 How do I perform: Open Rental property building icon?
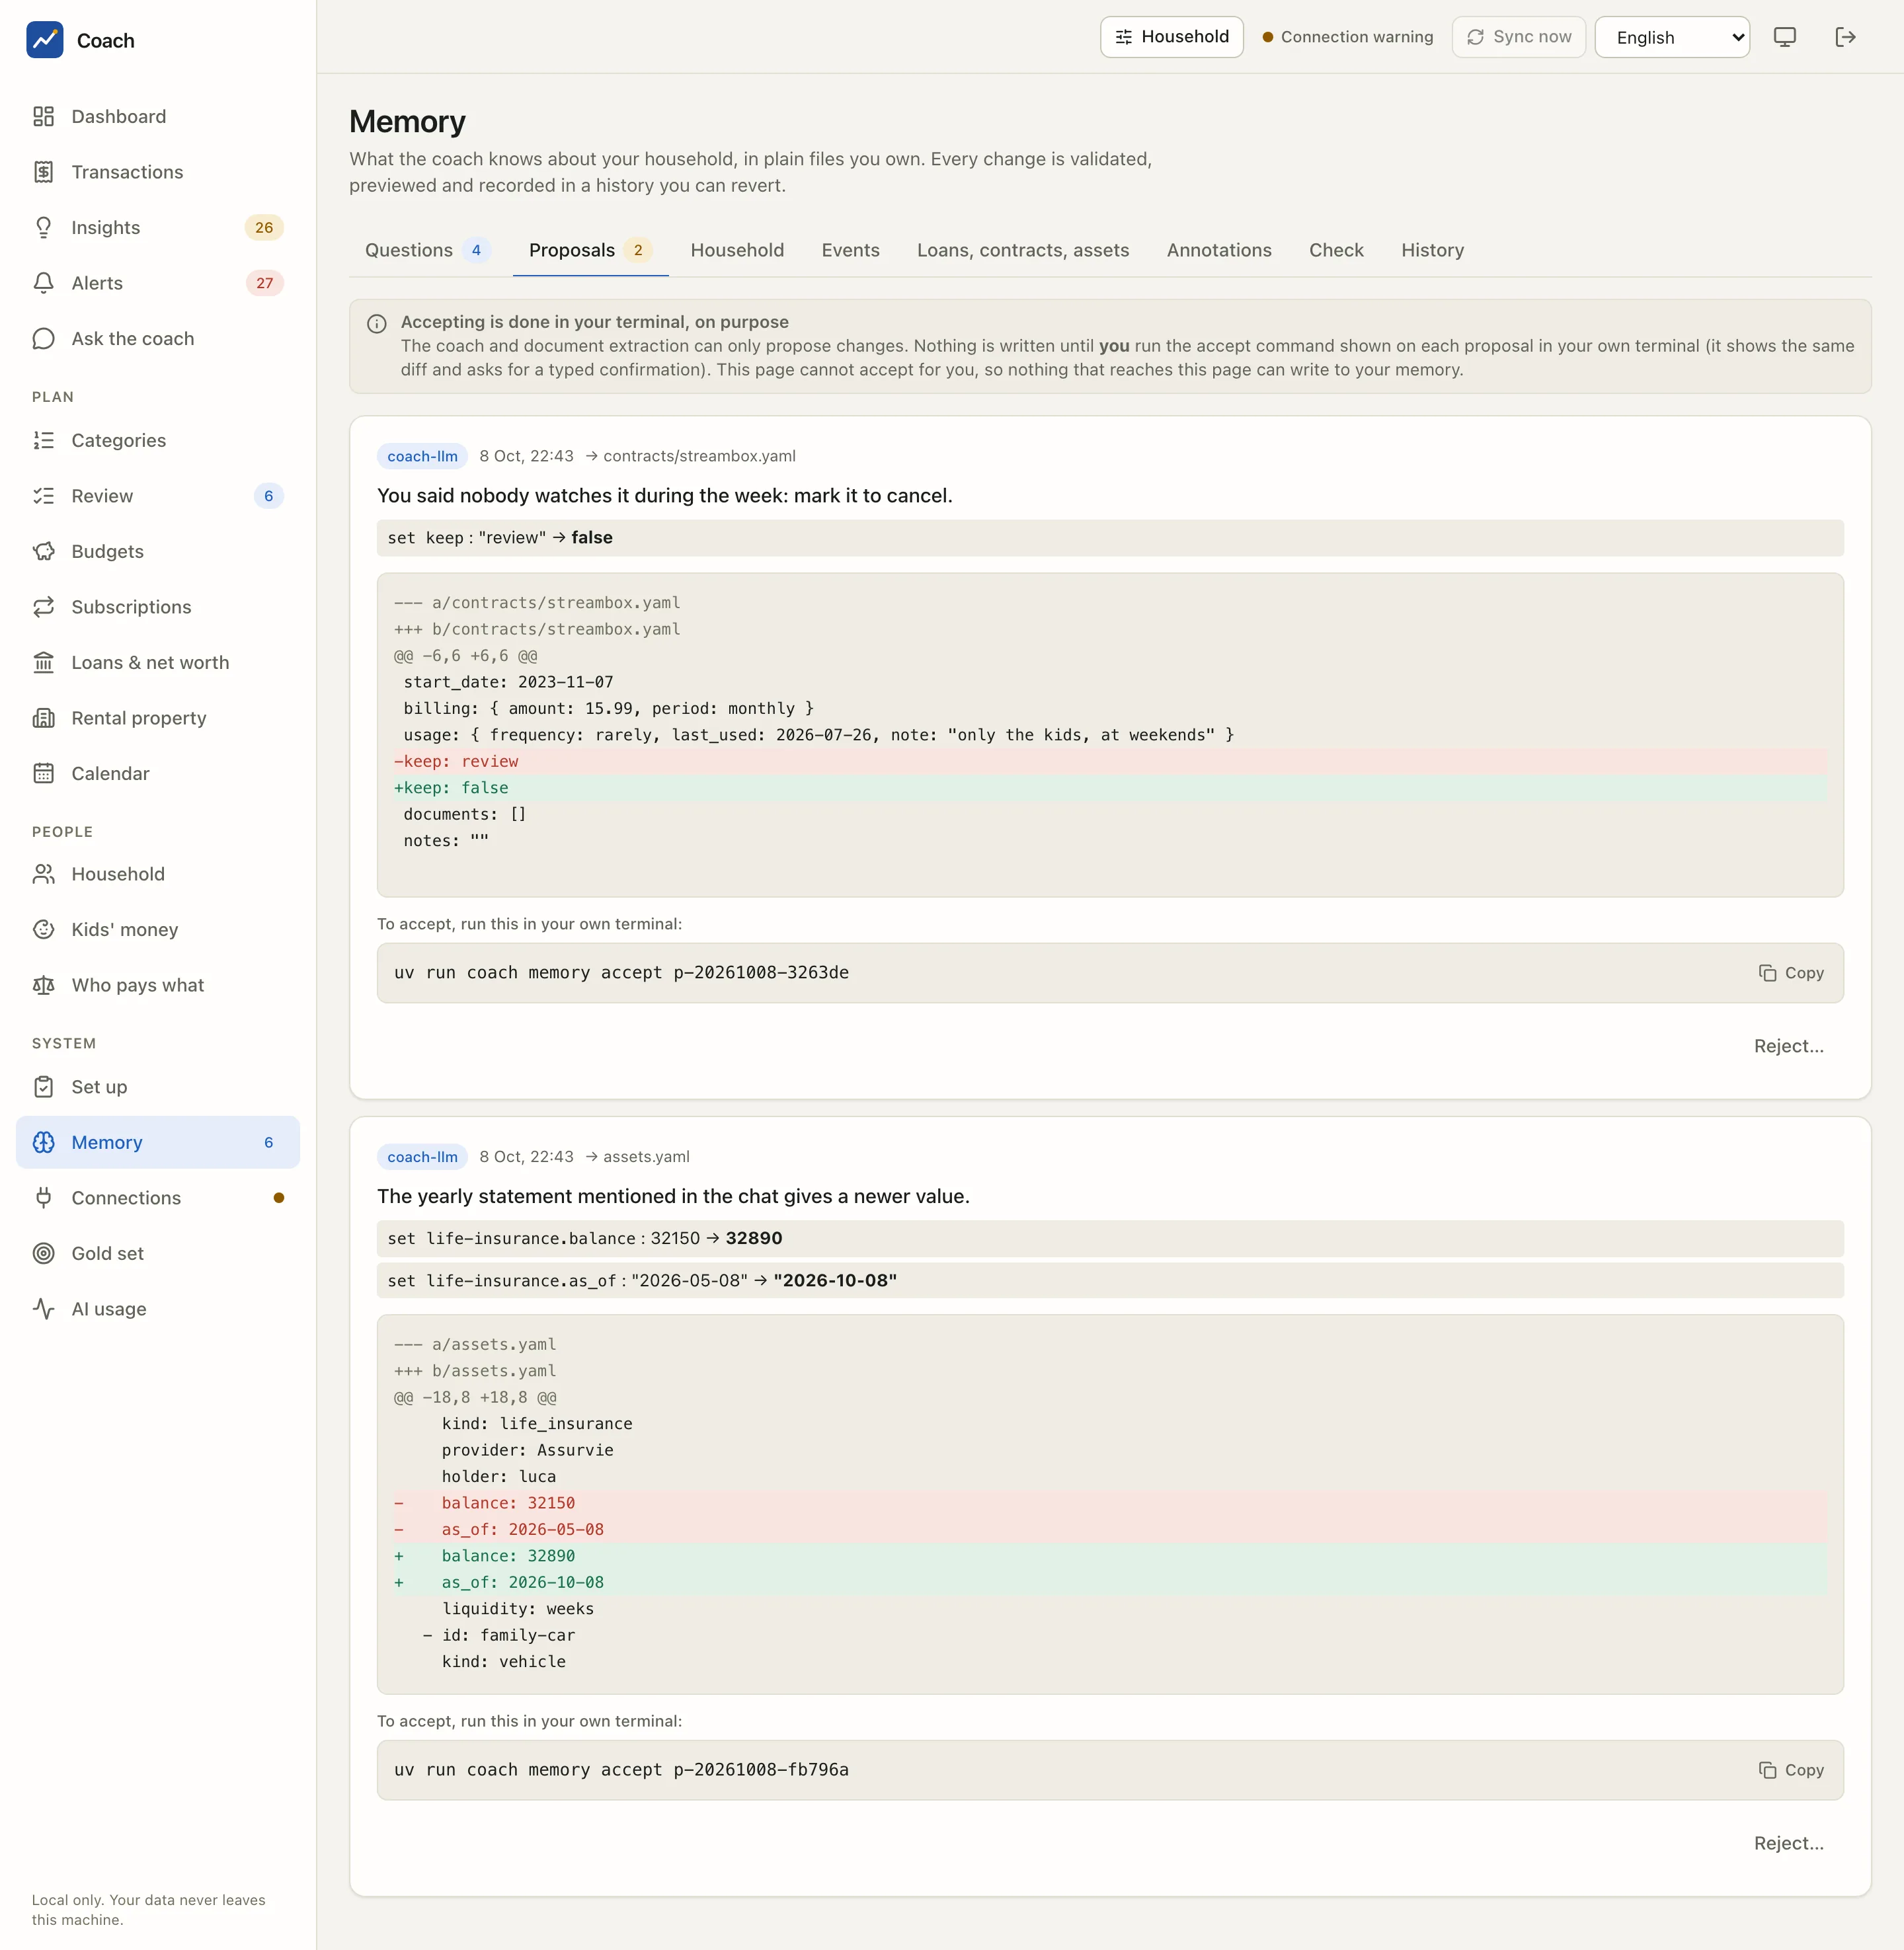pyautogui.click(x=43, y=718)
